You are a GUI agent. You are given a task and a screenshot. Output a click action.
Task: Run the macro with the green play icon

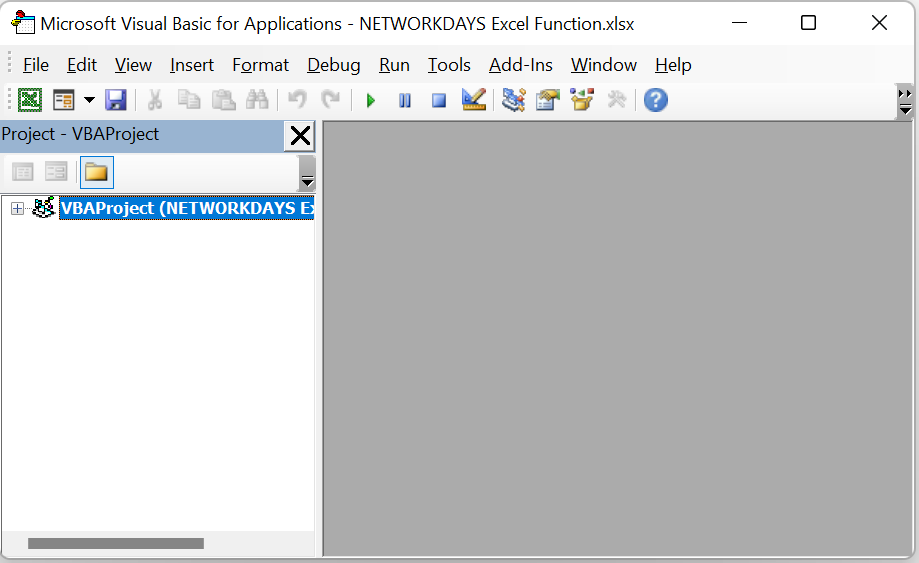click(370, 101)
